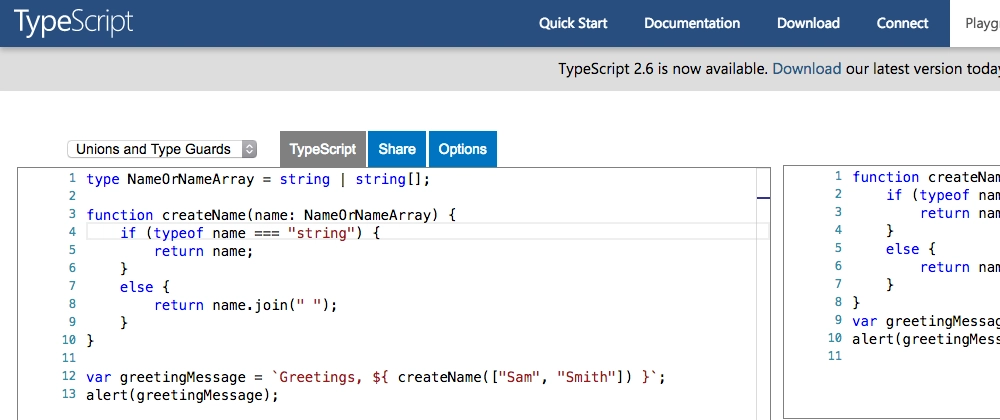Click the return name.join line in the editor
Screen dimensions: 1000x420
[x=245, y=305]
